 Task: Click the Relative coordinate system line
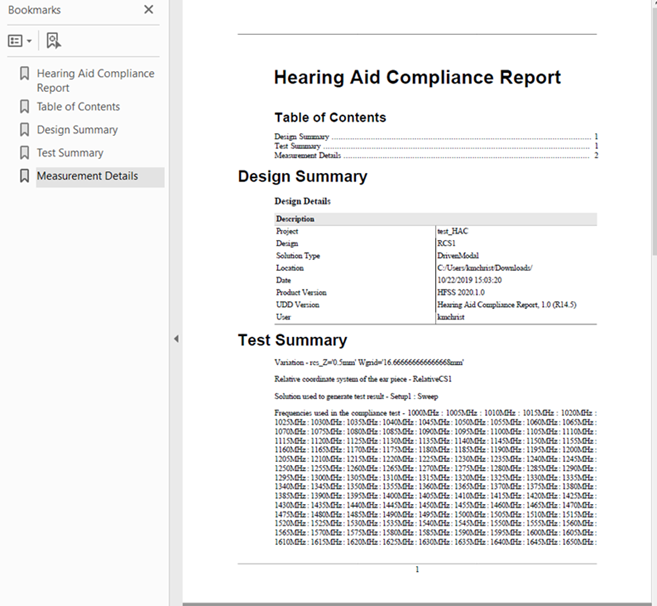pyautogui.click(x=363, y=379)
